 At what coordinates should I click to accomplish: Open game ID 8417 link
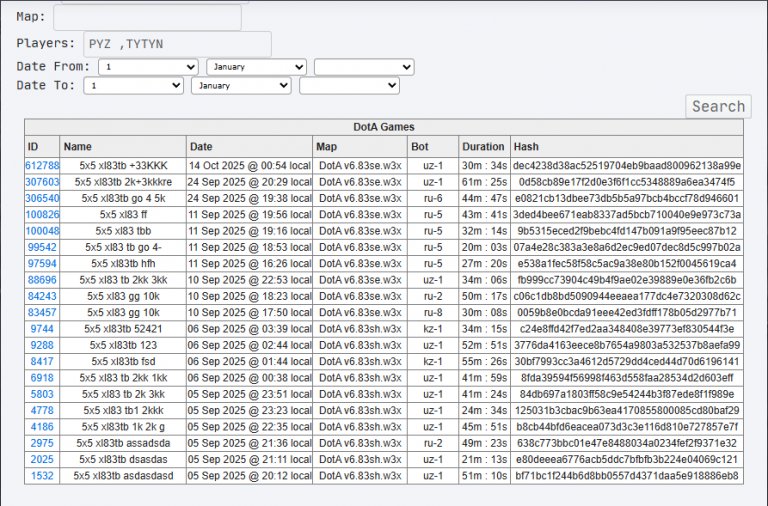coord(42,361)
